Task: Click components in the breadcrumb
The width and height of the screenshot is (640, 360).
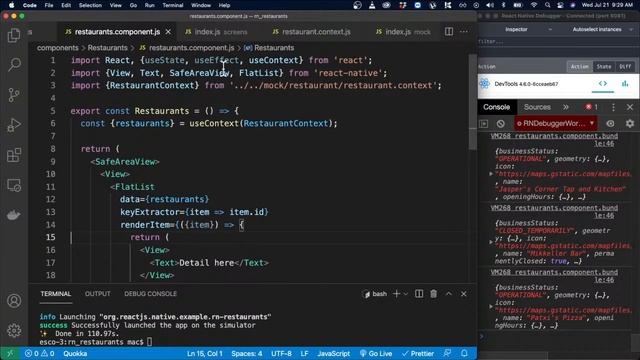Action: click(58, 48)
